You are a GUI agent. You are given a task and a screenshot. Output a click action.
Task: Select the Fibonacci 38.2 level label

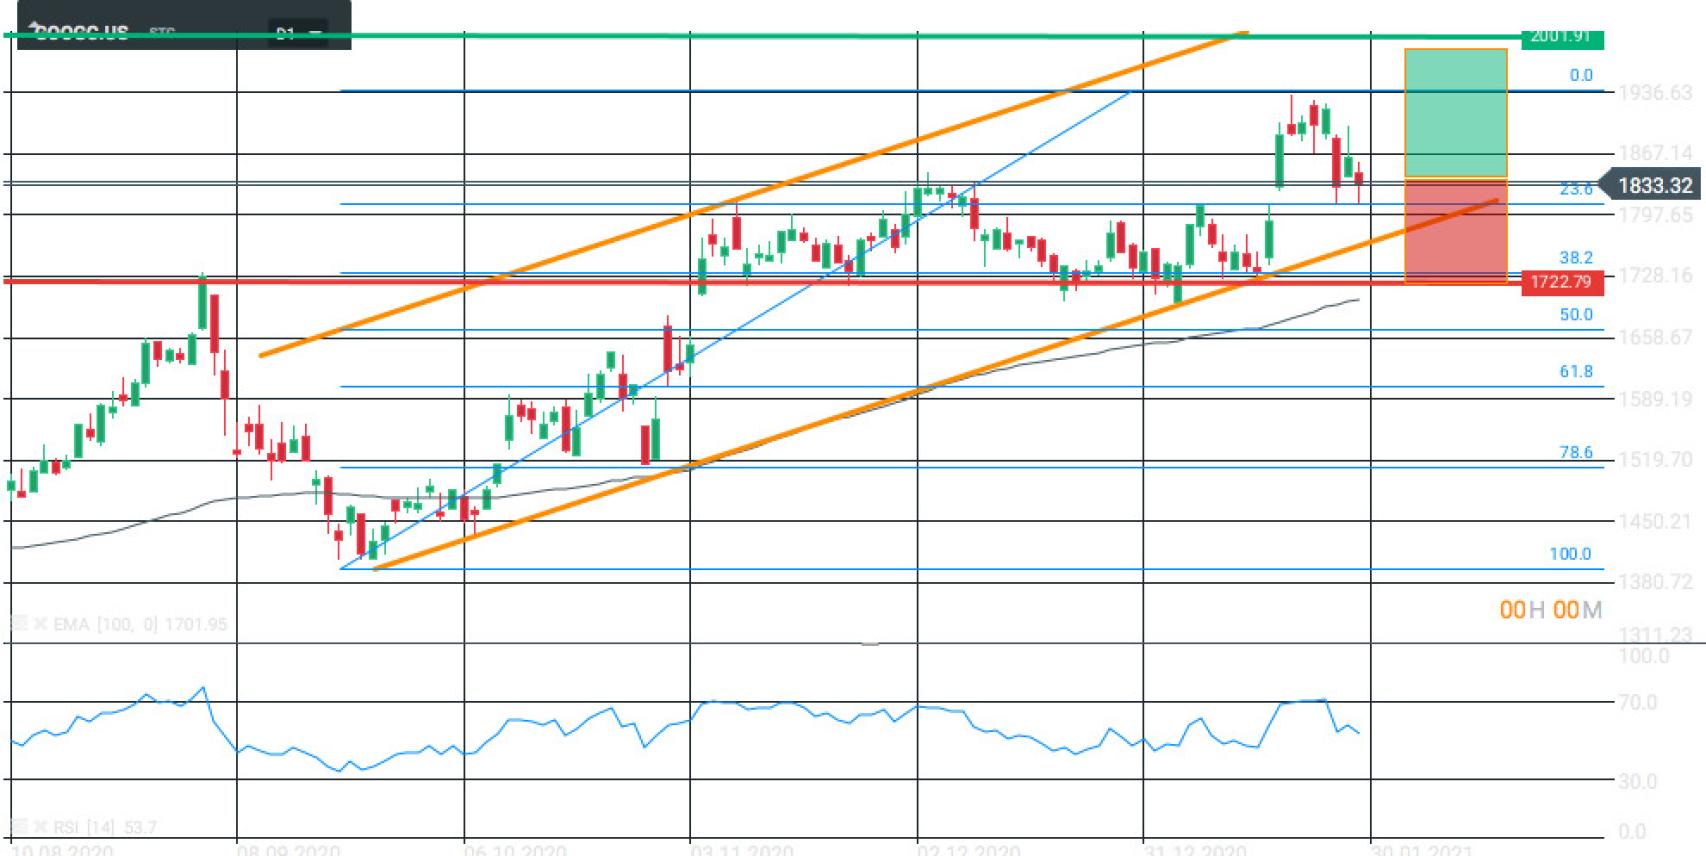tap(1576, 257)
